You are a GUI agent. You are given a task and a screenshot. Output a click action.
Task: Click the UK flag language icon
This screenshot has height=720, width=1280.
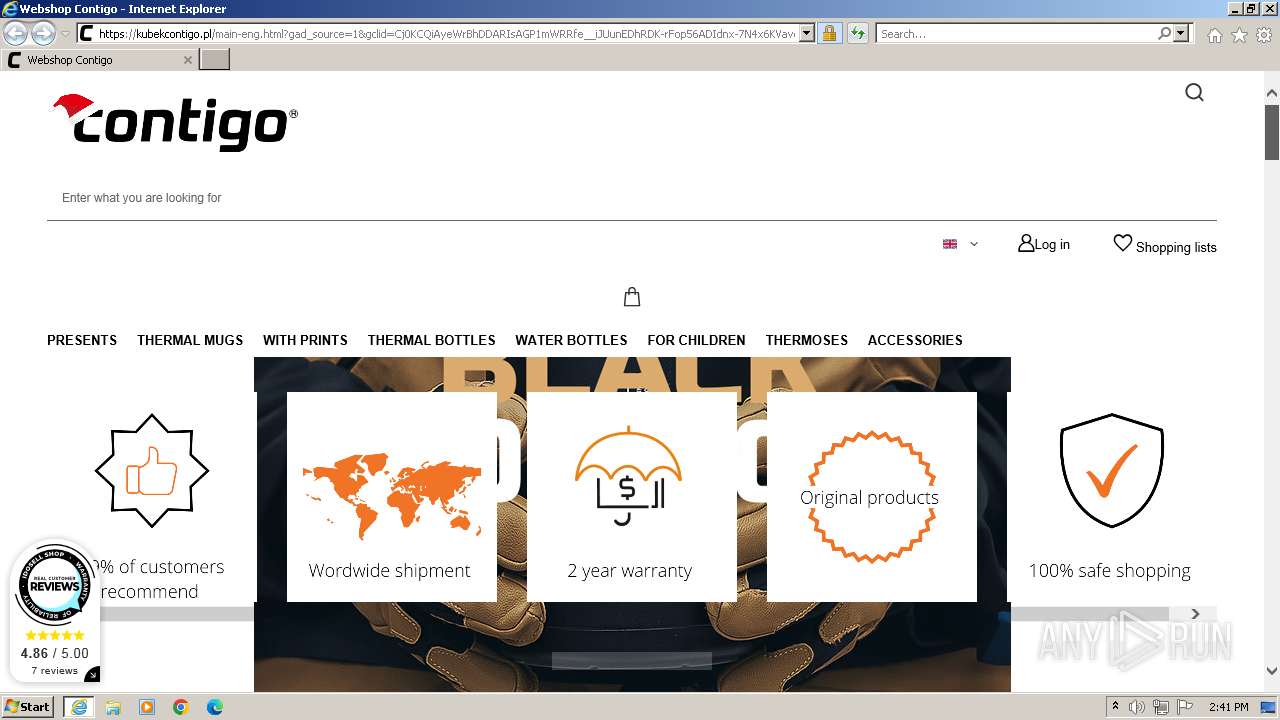[950, 244]
